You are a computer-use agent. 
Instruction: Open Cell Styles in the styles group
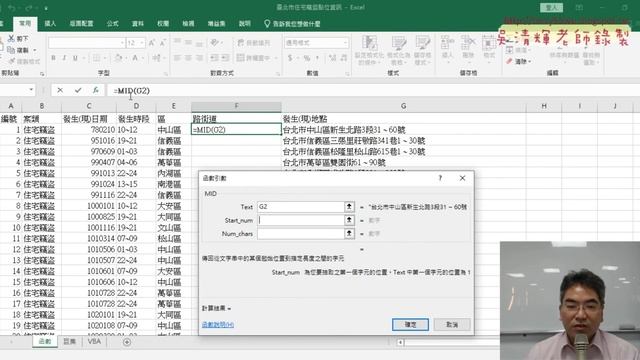[x=422, y=50]
